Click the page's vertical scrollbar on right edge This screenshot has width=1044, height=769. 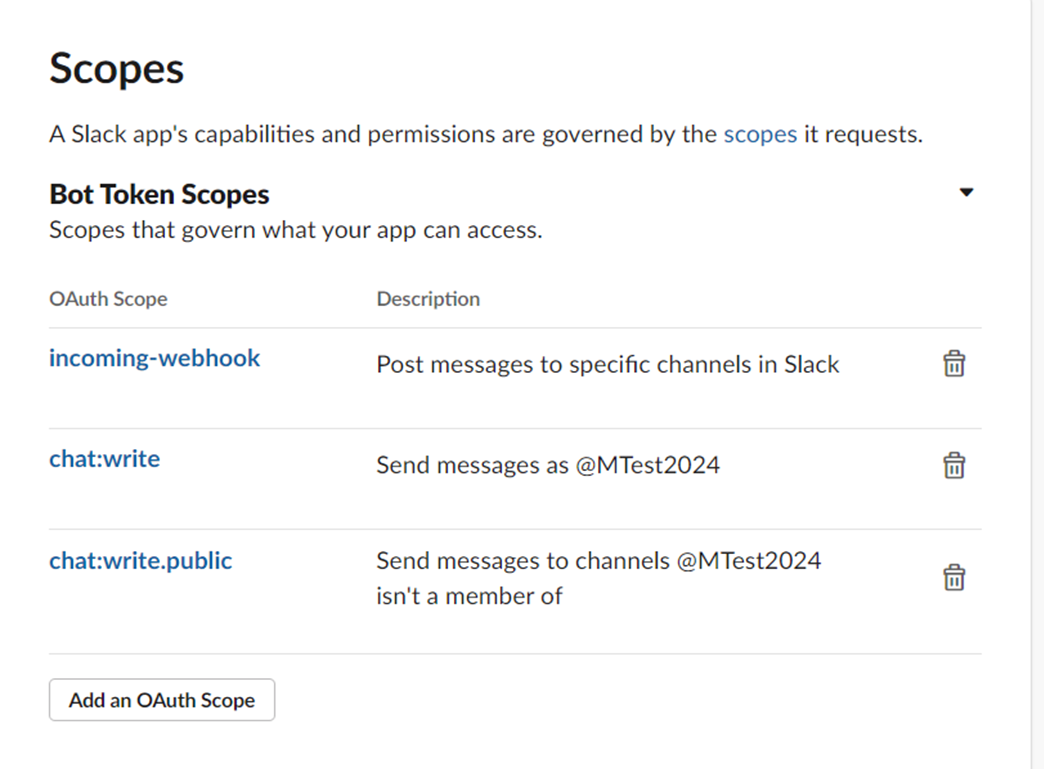1037,384
